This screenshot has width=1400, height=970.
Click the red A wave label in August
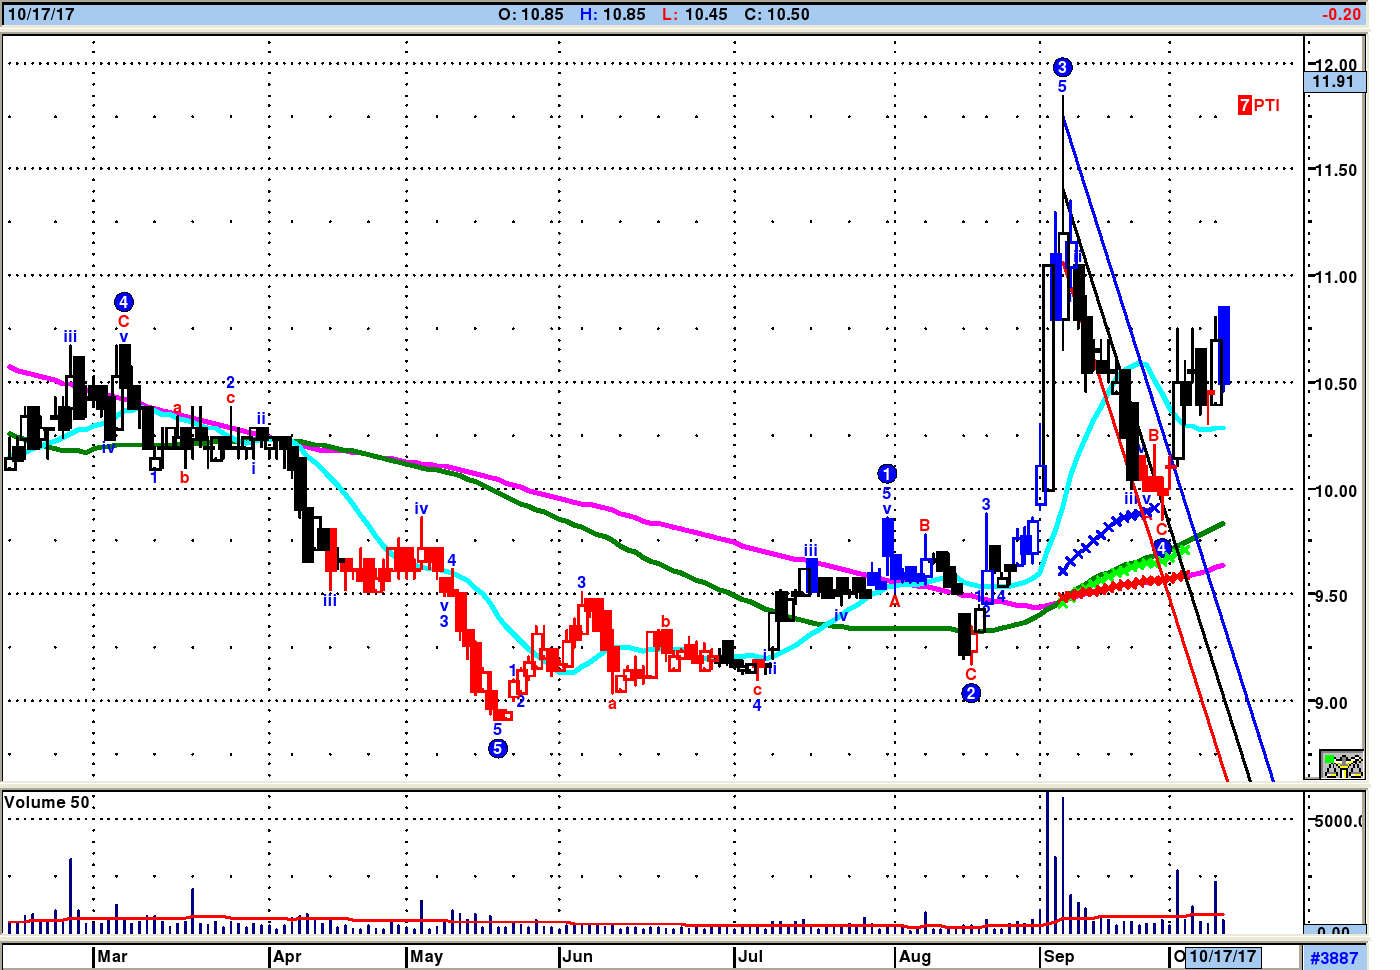pyautogui.click(x=895, y=601)
